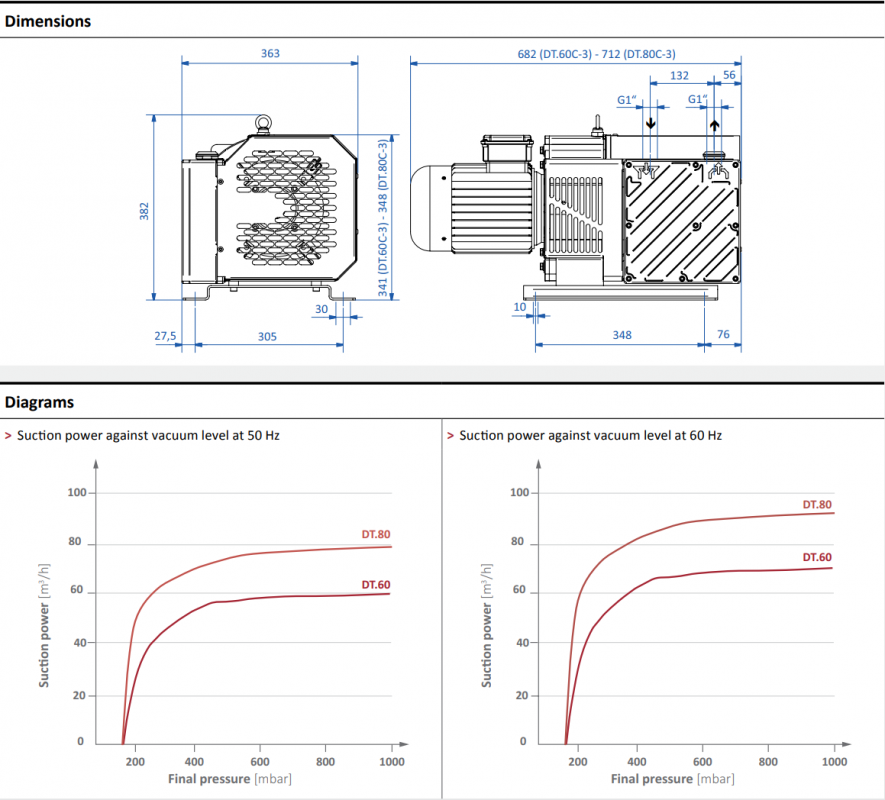Click the 382 height dimension label
The height and width of the screenshot is (800, 885).
[144, 211]
